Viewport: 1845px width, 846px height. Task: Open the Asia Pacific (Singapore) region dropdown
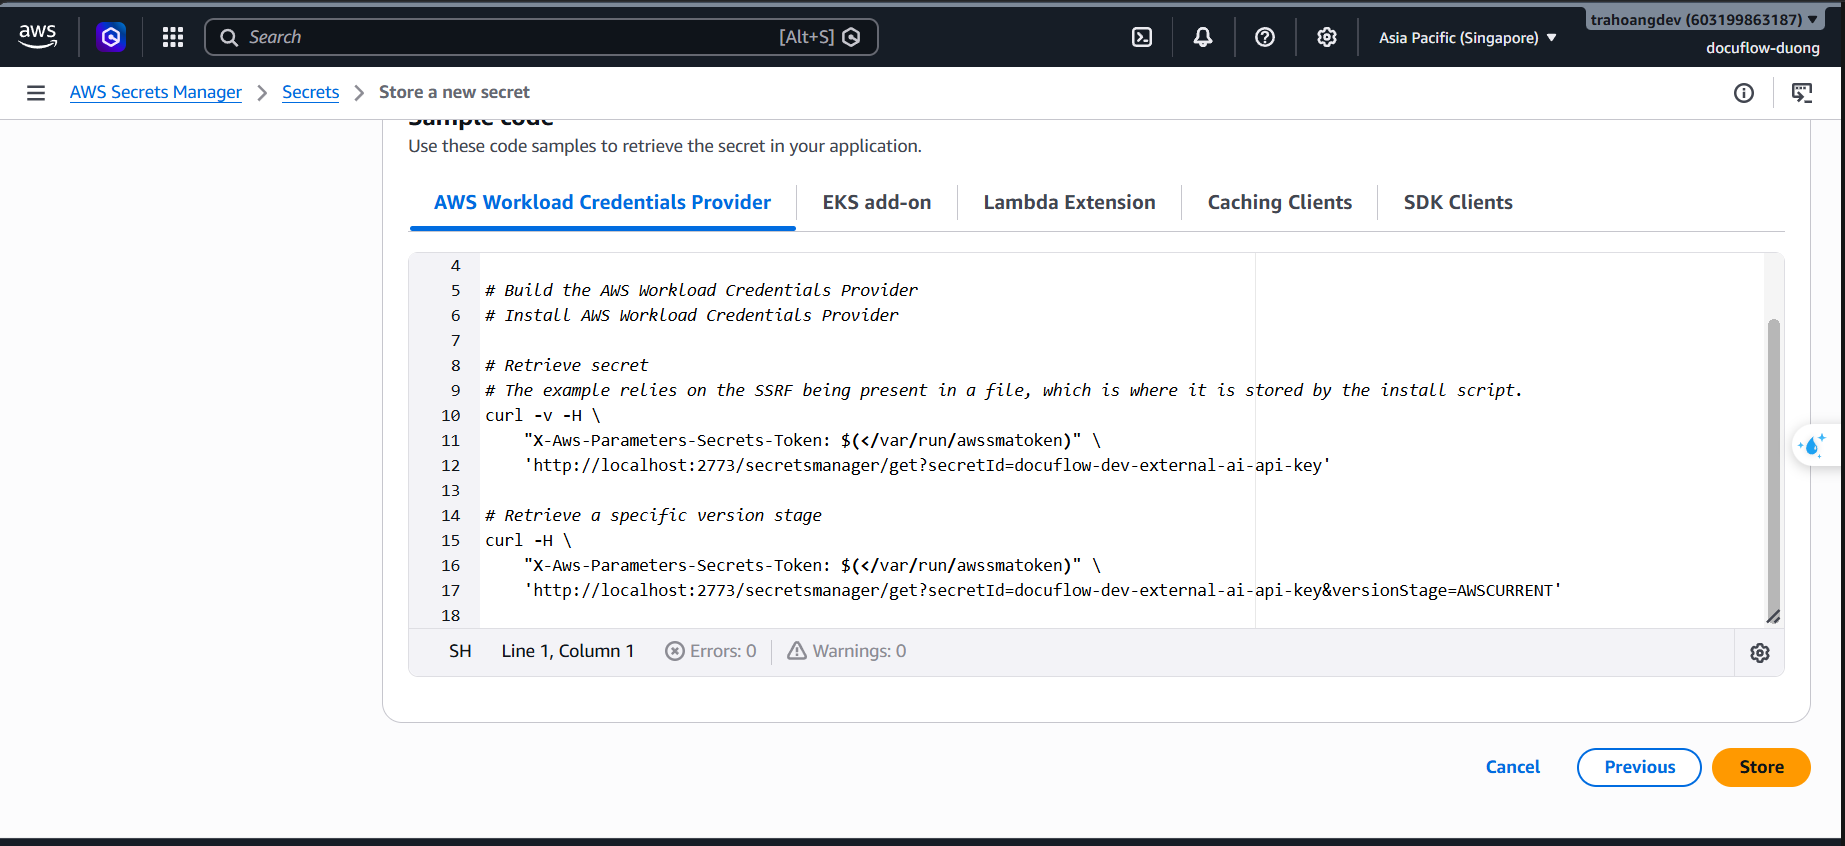tap(1468, 38)
